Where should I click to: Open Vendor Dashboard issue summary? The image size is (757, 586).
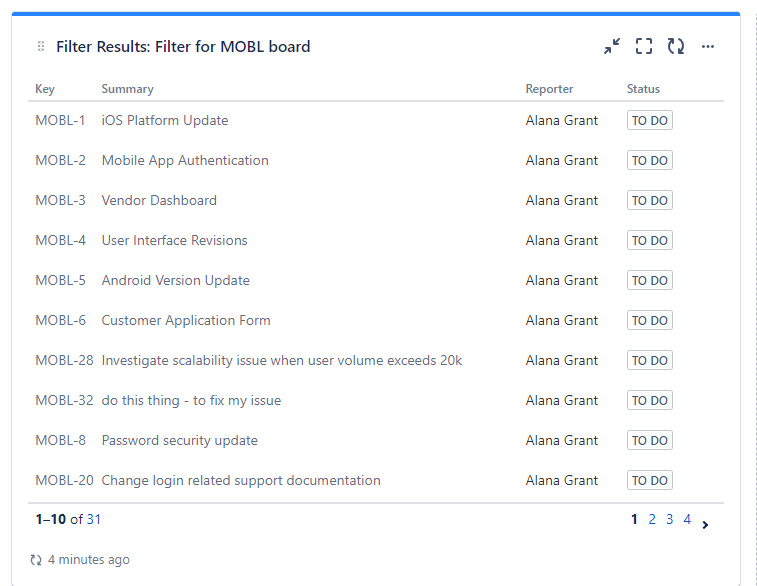159,200
